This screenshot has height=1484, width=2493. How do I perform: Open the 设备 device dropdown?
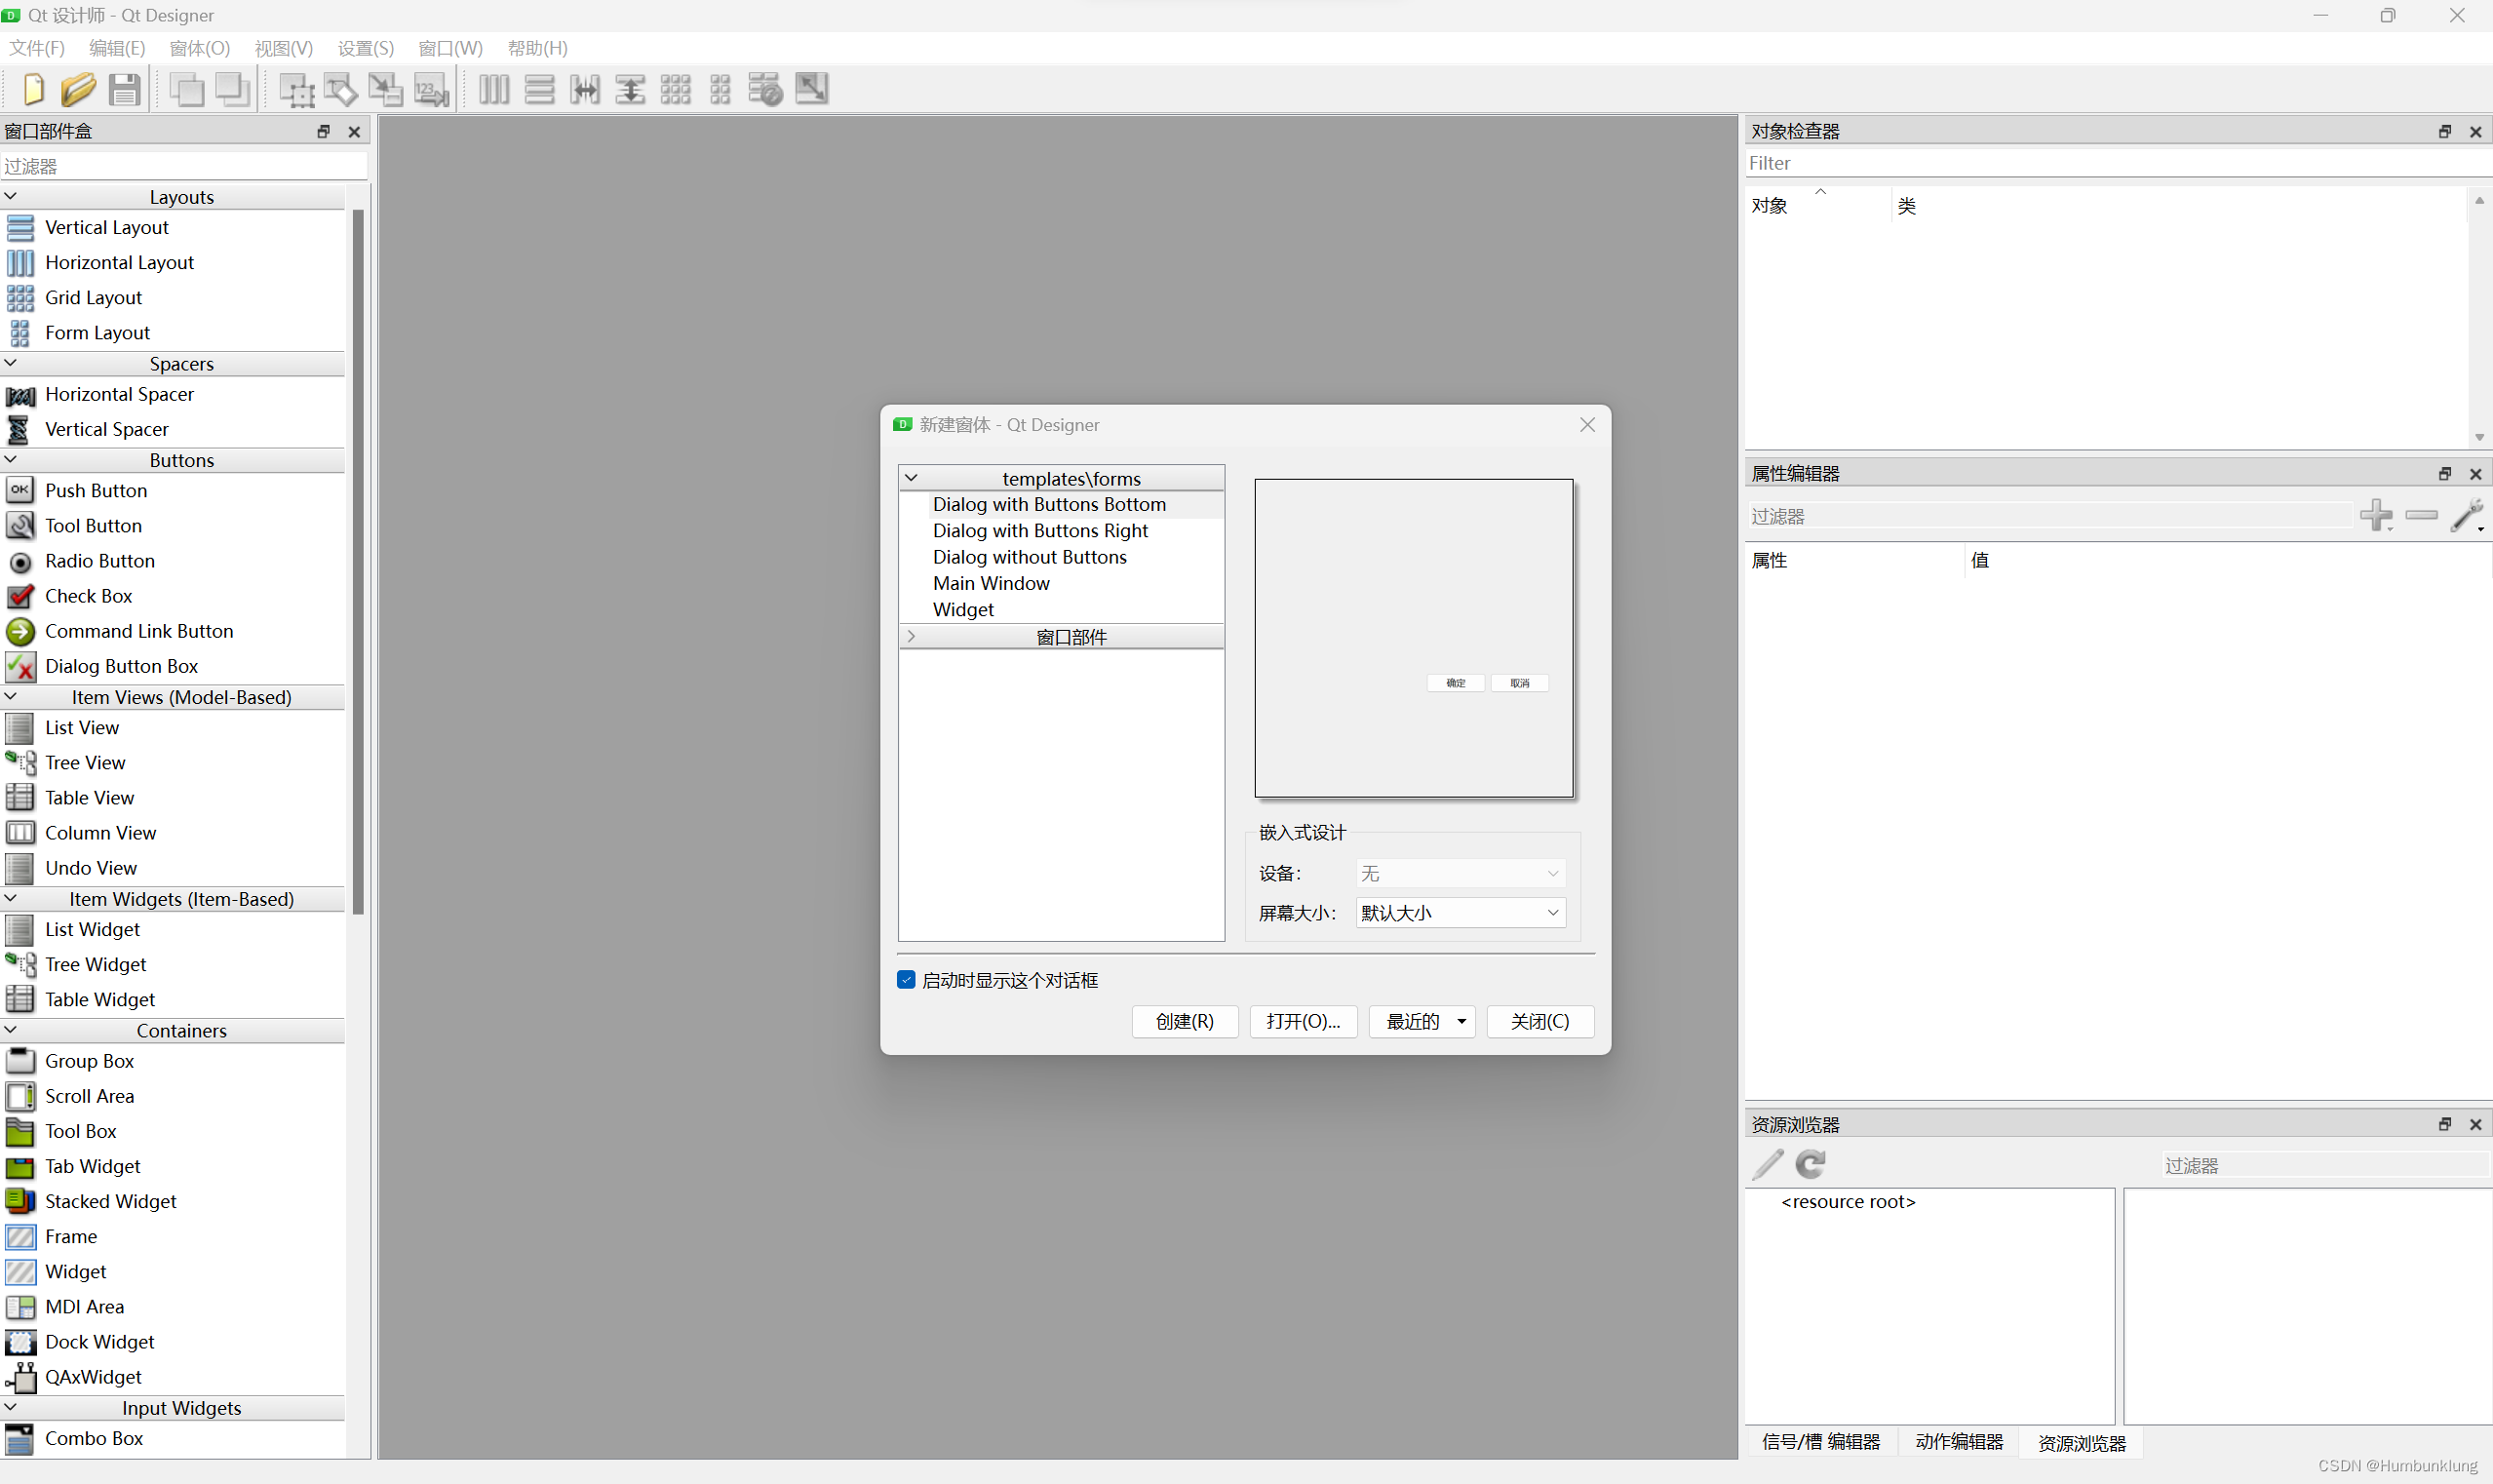(1460, 874)
